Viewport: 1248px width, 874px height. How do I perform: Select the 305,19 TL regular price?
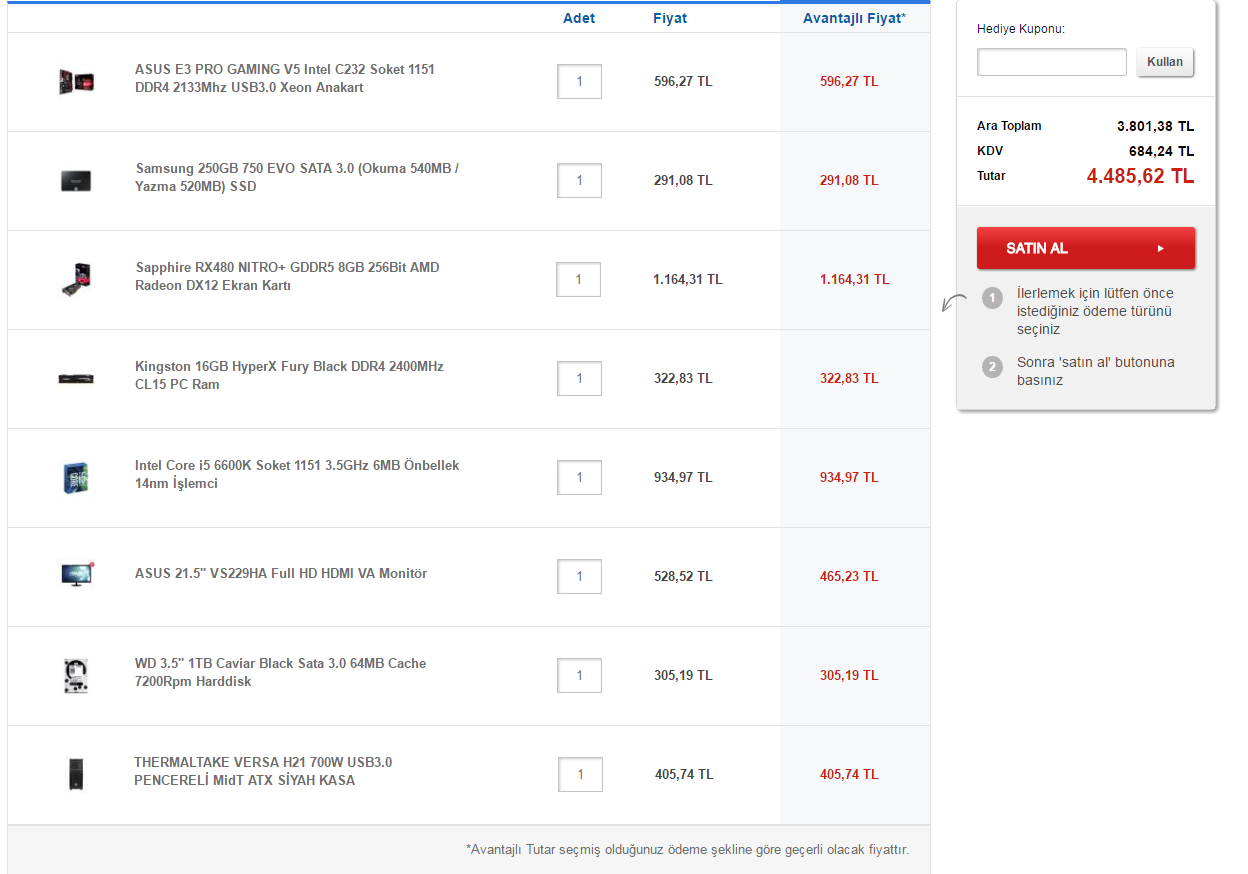pyautogui.click(x=683, y=675)
